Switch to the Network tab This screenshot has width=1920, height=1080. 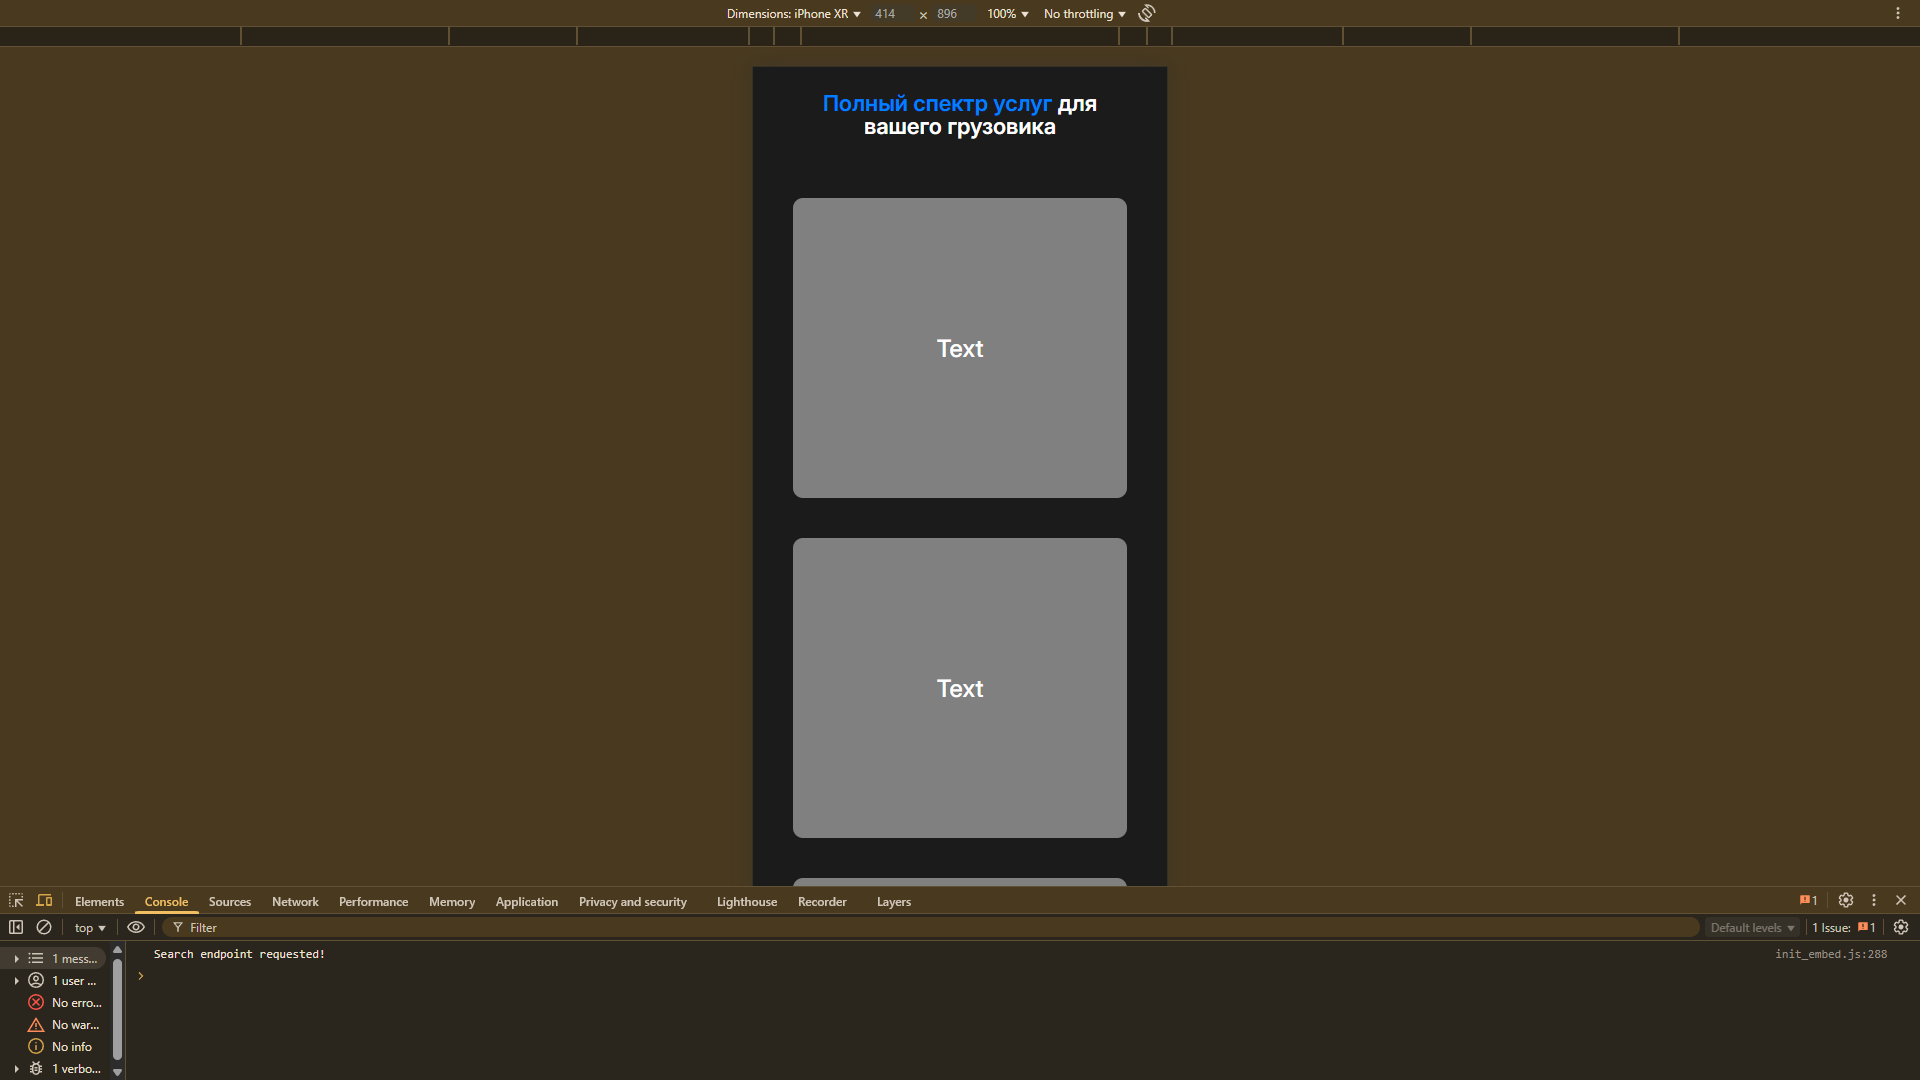295,902
